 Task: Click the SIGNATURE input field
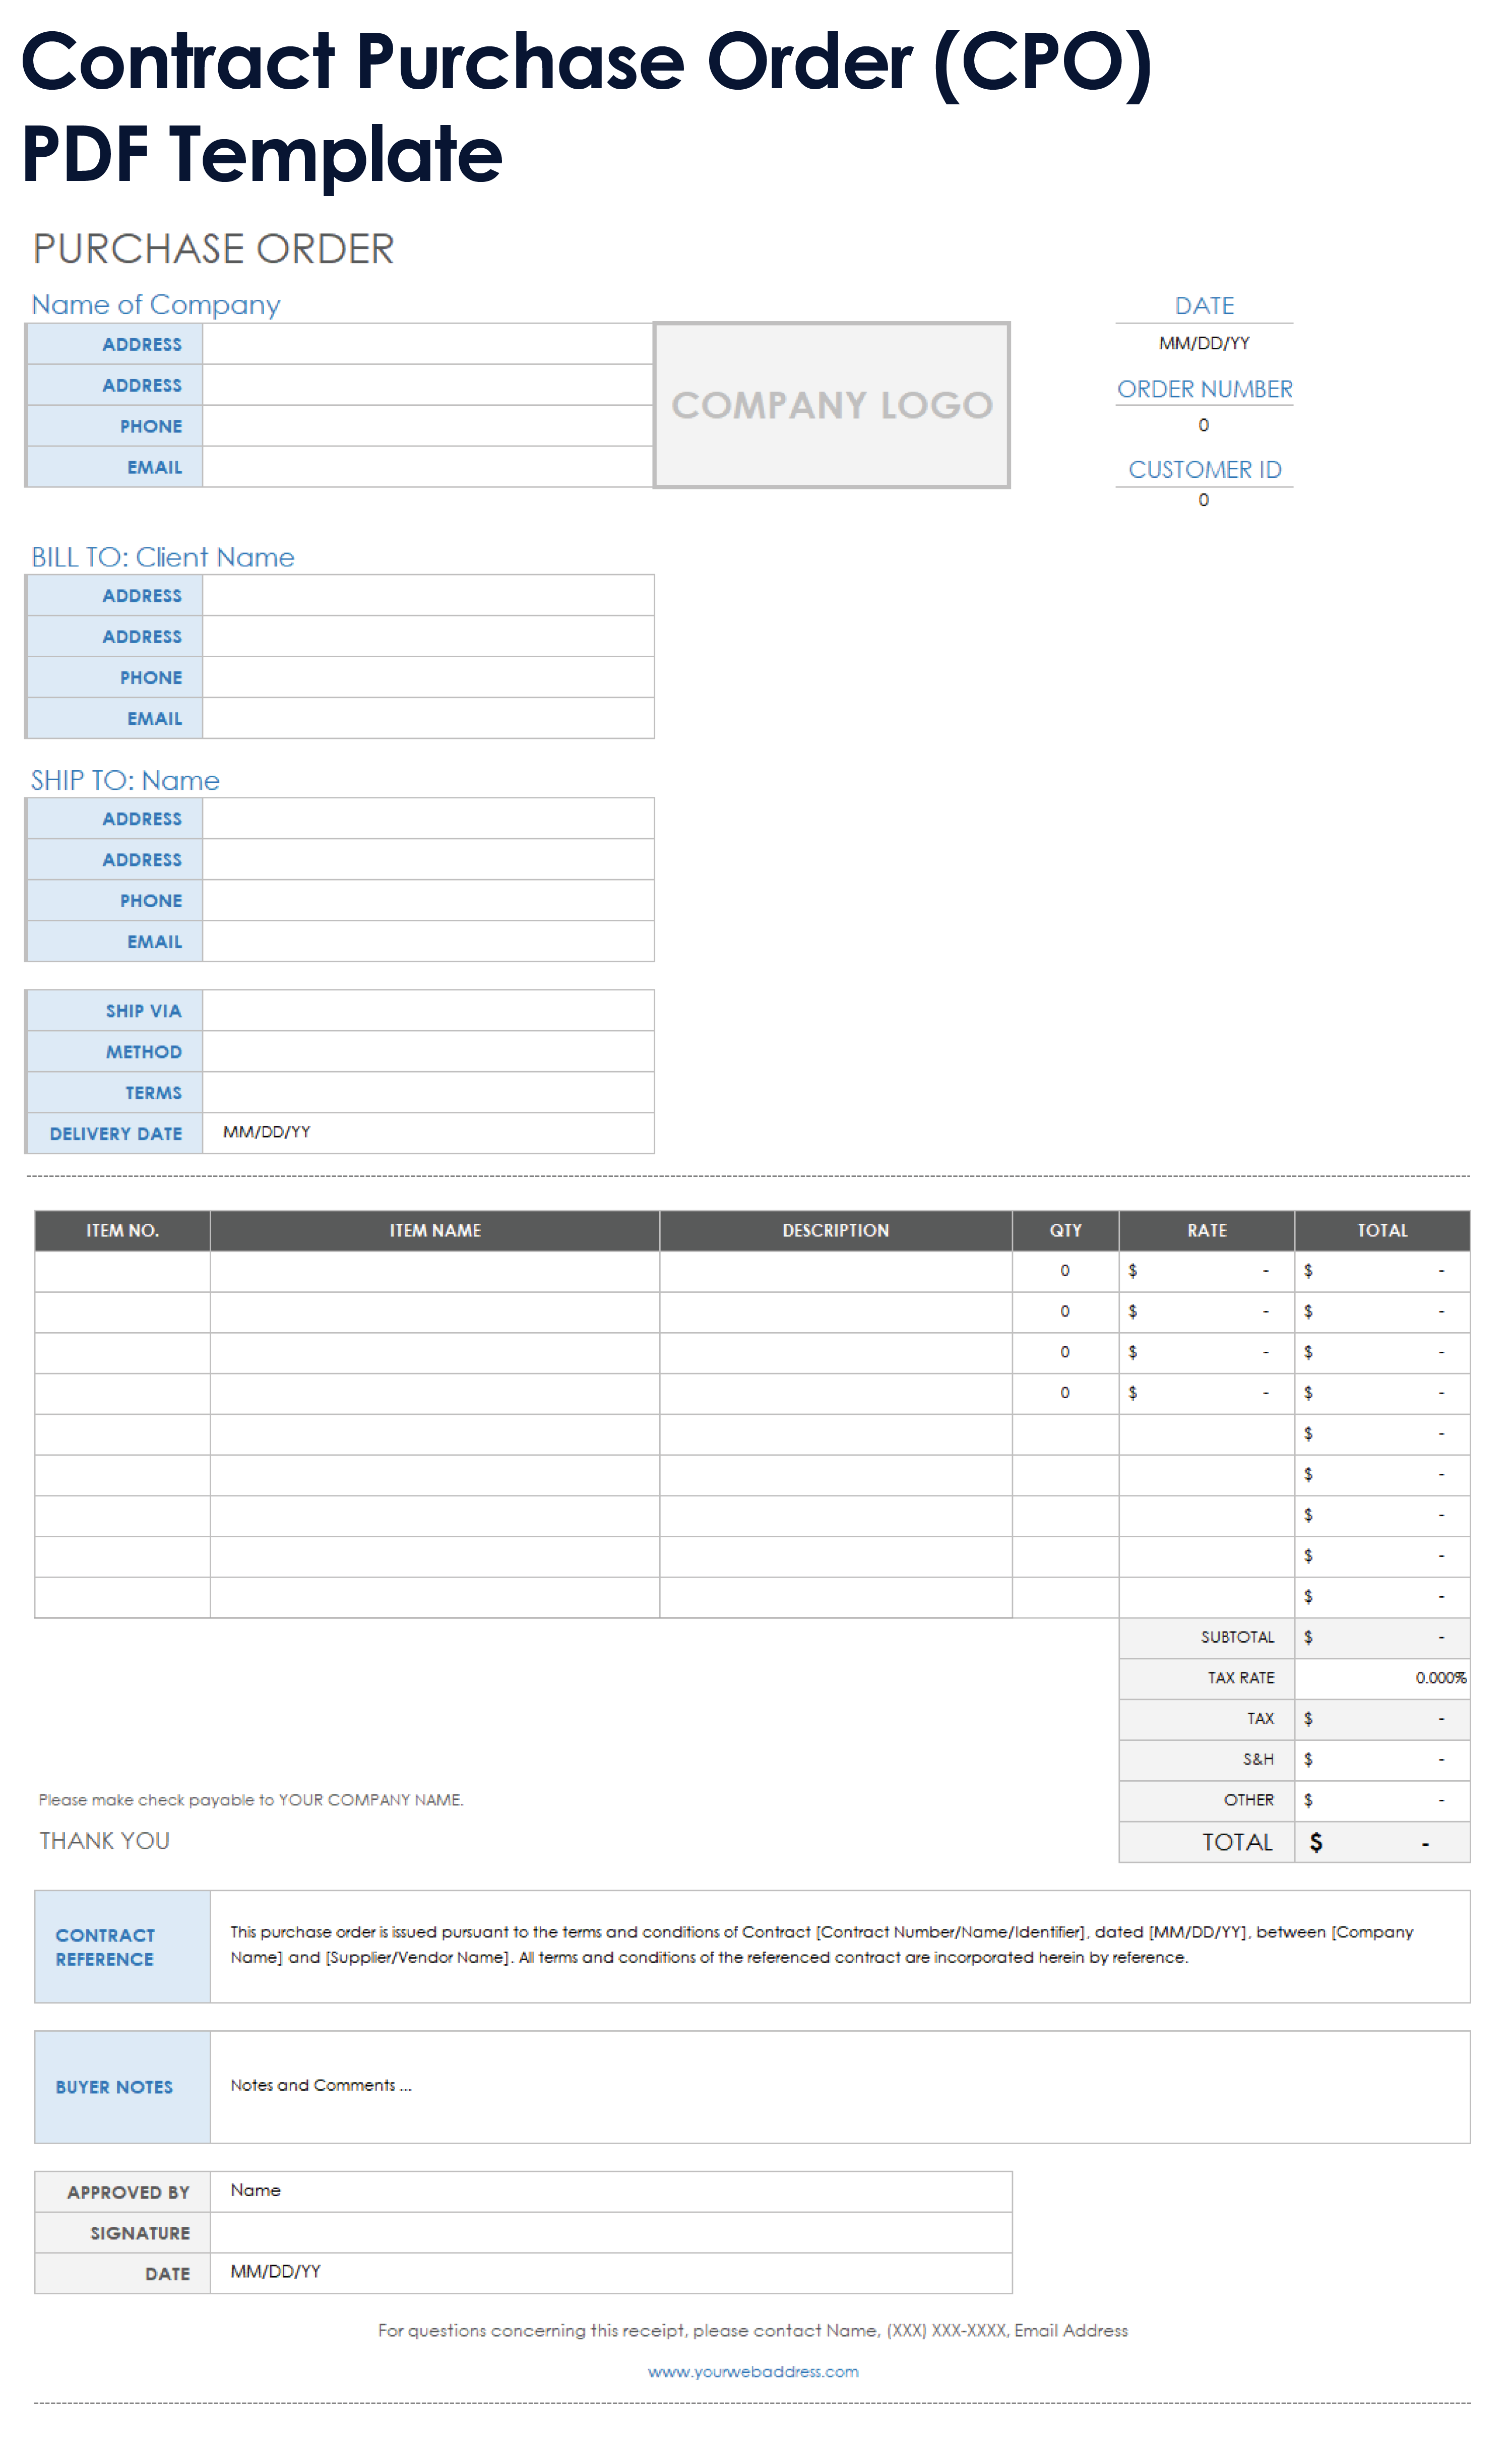pos(610,2232)
